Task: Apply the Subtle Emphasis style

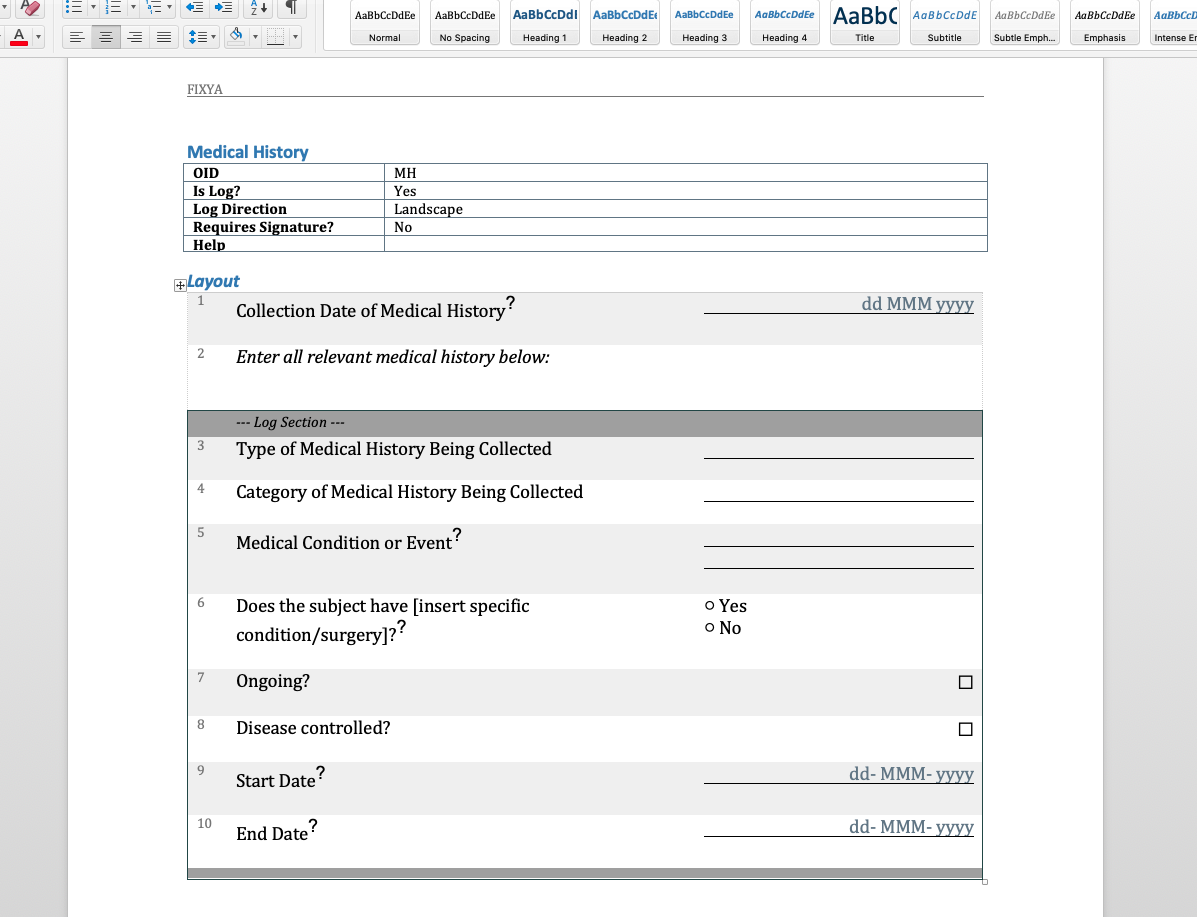Action: coord(1024,23)
